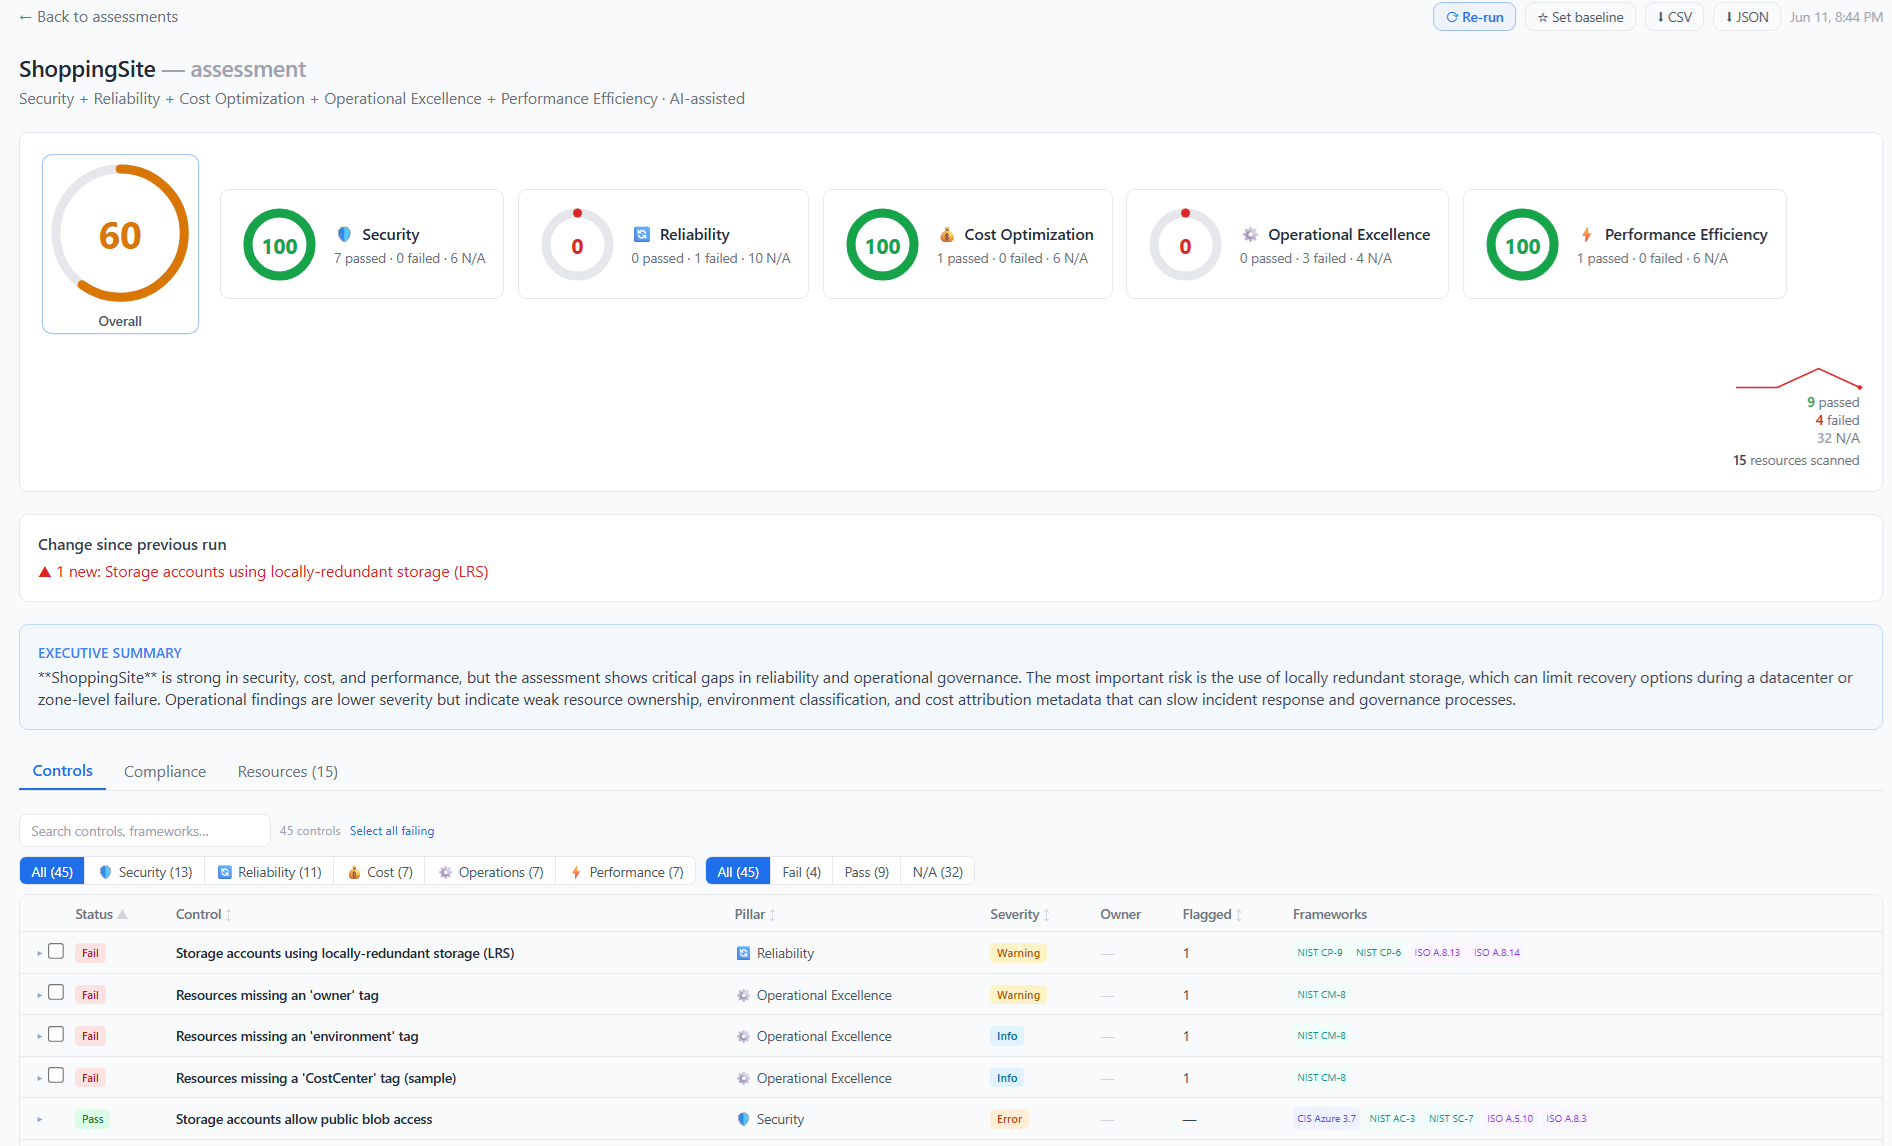Click the NIST CP-9 framework tag
1892x1146 pixels.
(x=1319, y=953)
